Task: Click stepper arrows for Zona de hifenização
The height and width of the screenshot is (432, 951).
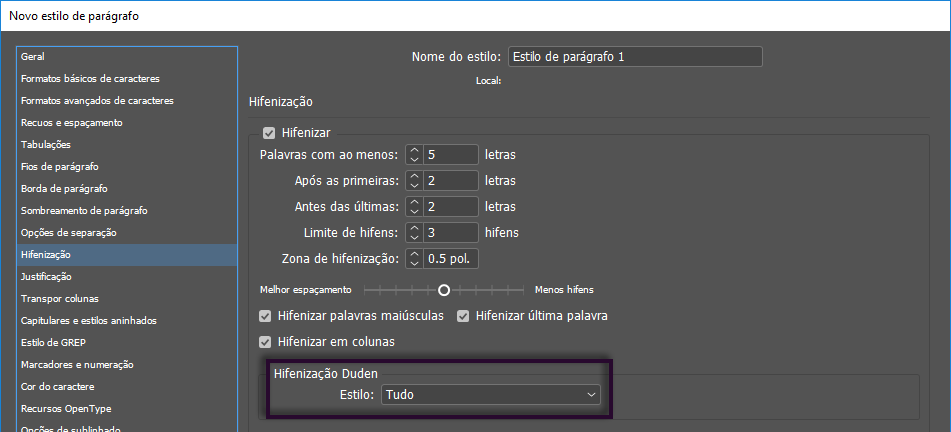Action: (414, 259)
